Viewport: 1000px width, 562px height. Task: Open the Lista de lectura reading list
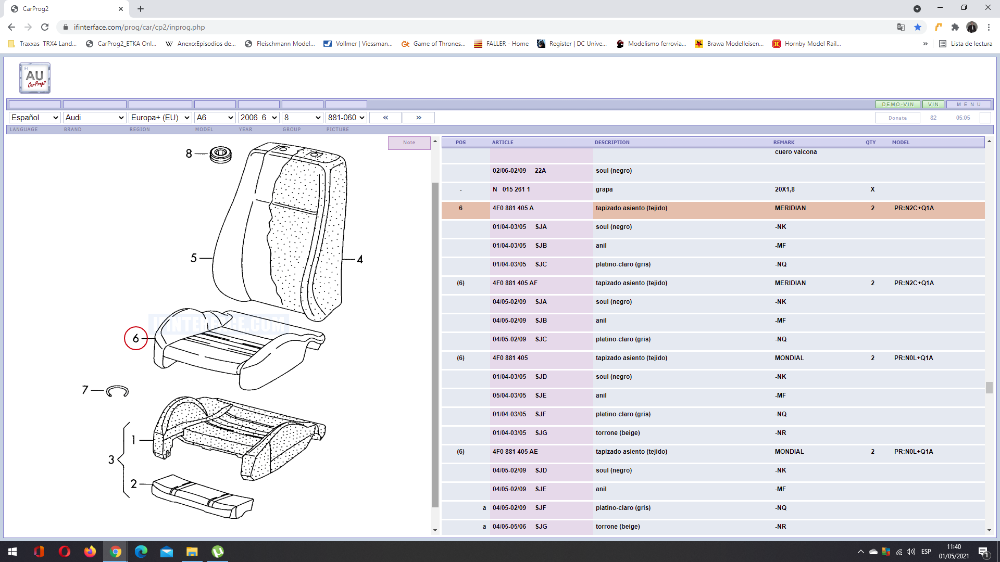pyautogui.click(x=966, y=44)
